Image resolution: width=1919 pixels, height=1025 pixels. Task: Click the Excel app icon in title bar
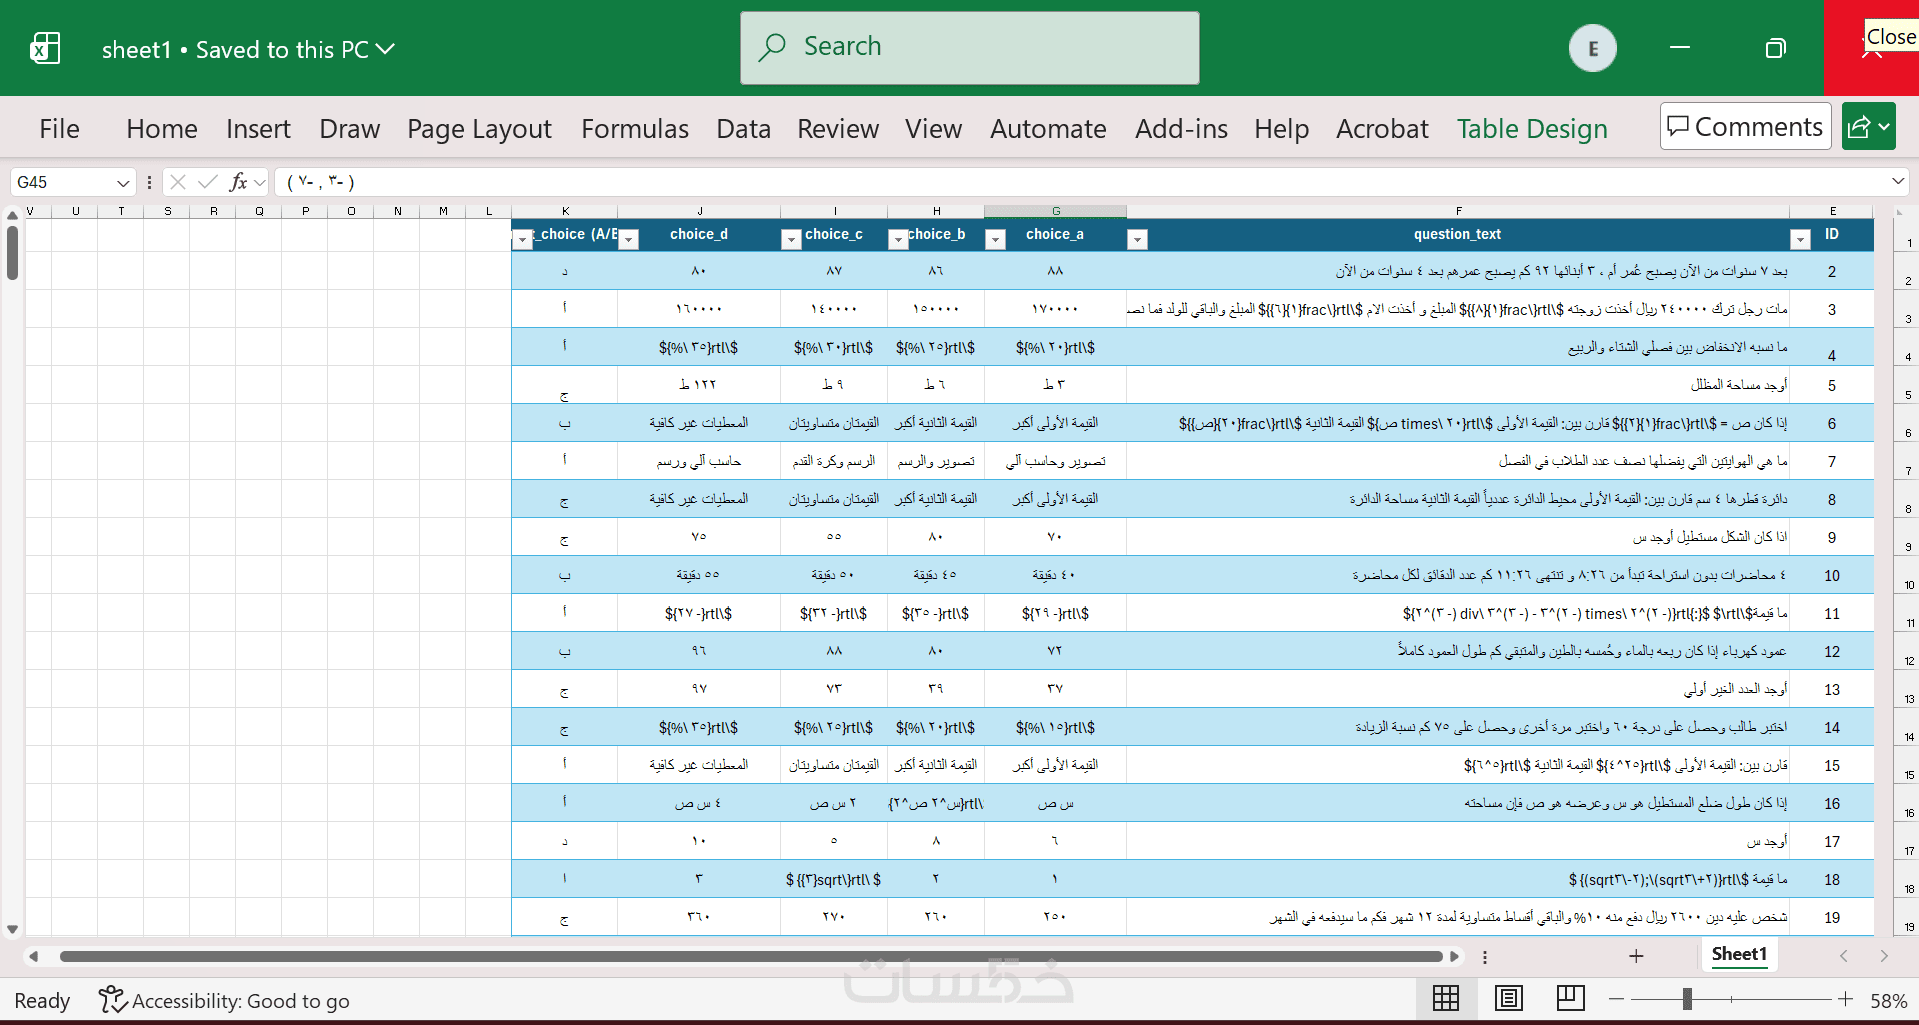(x=45, y=48)
